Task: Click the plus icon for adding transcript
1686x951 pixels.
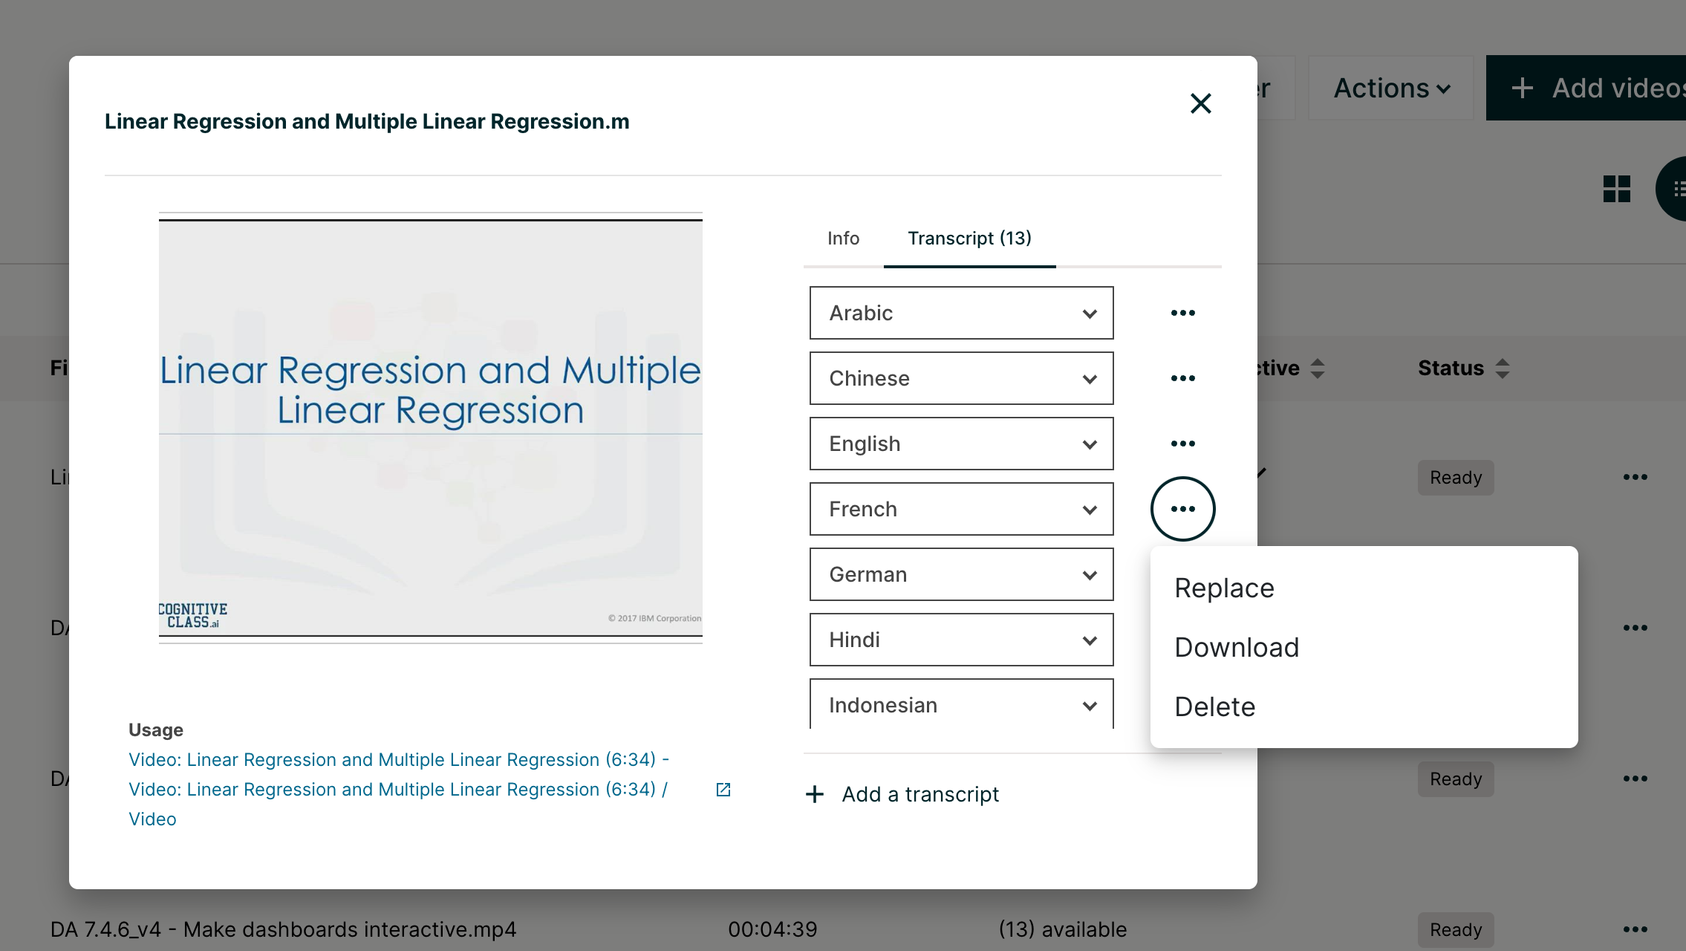Action: [x=815, y=794]
